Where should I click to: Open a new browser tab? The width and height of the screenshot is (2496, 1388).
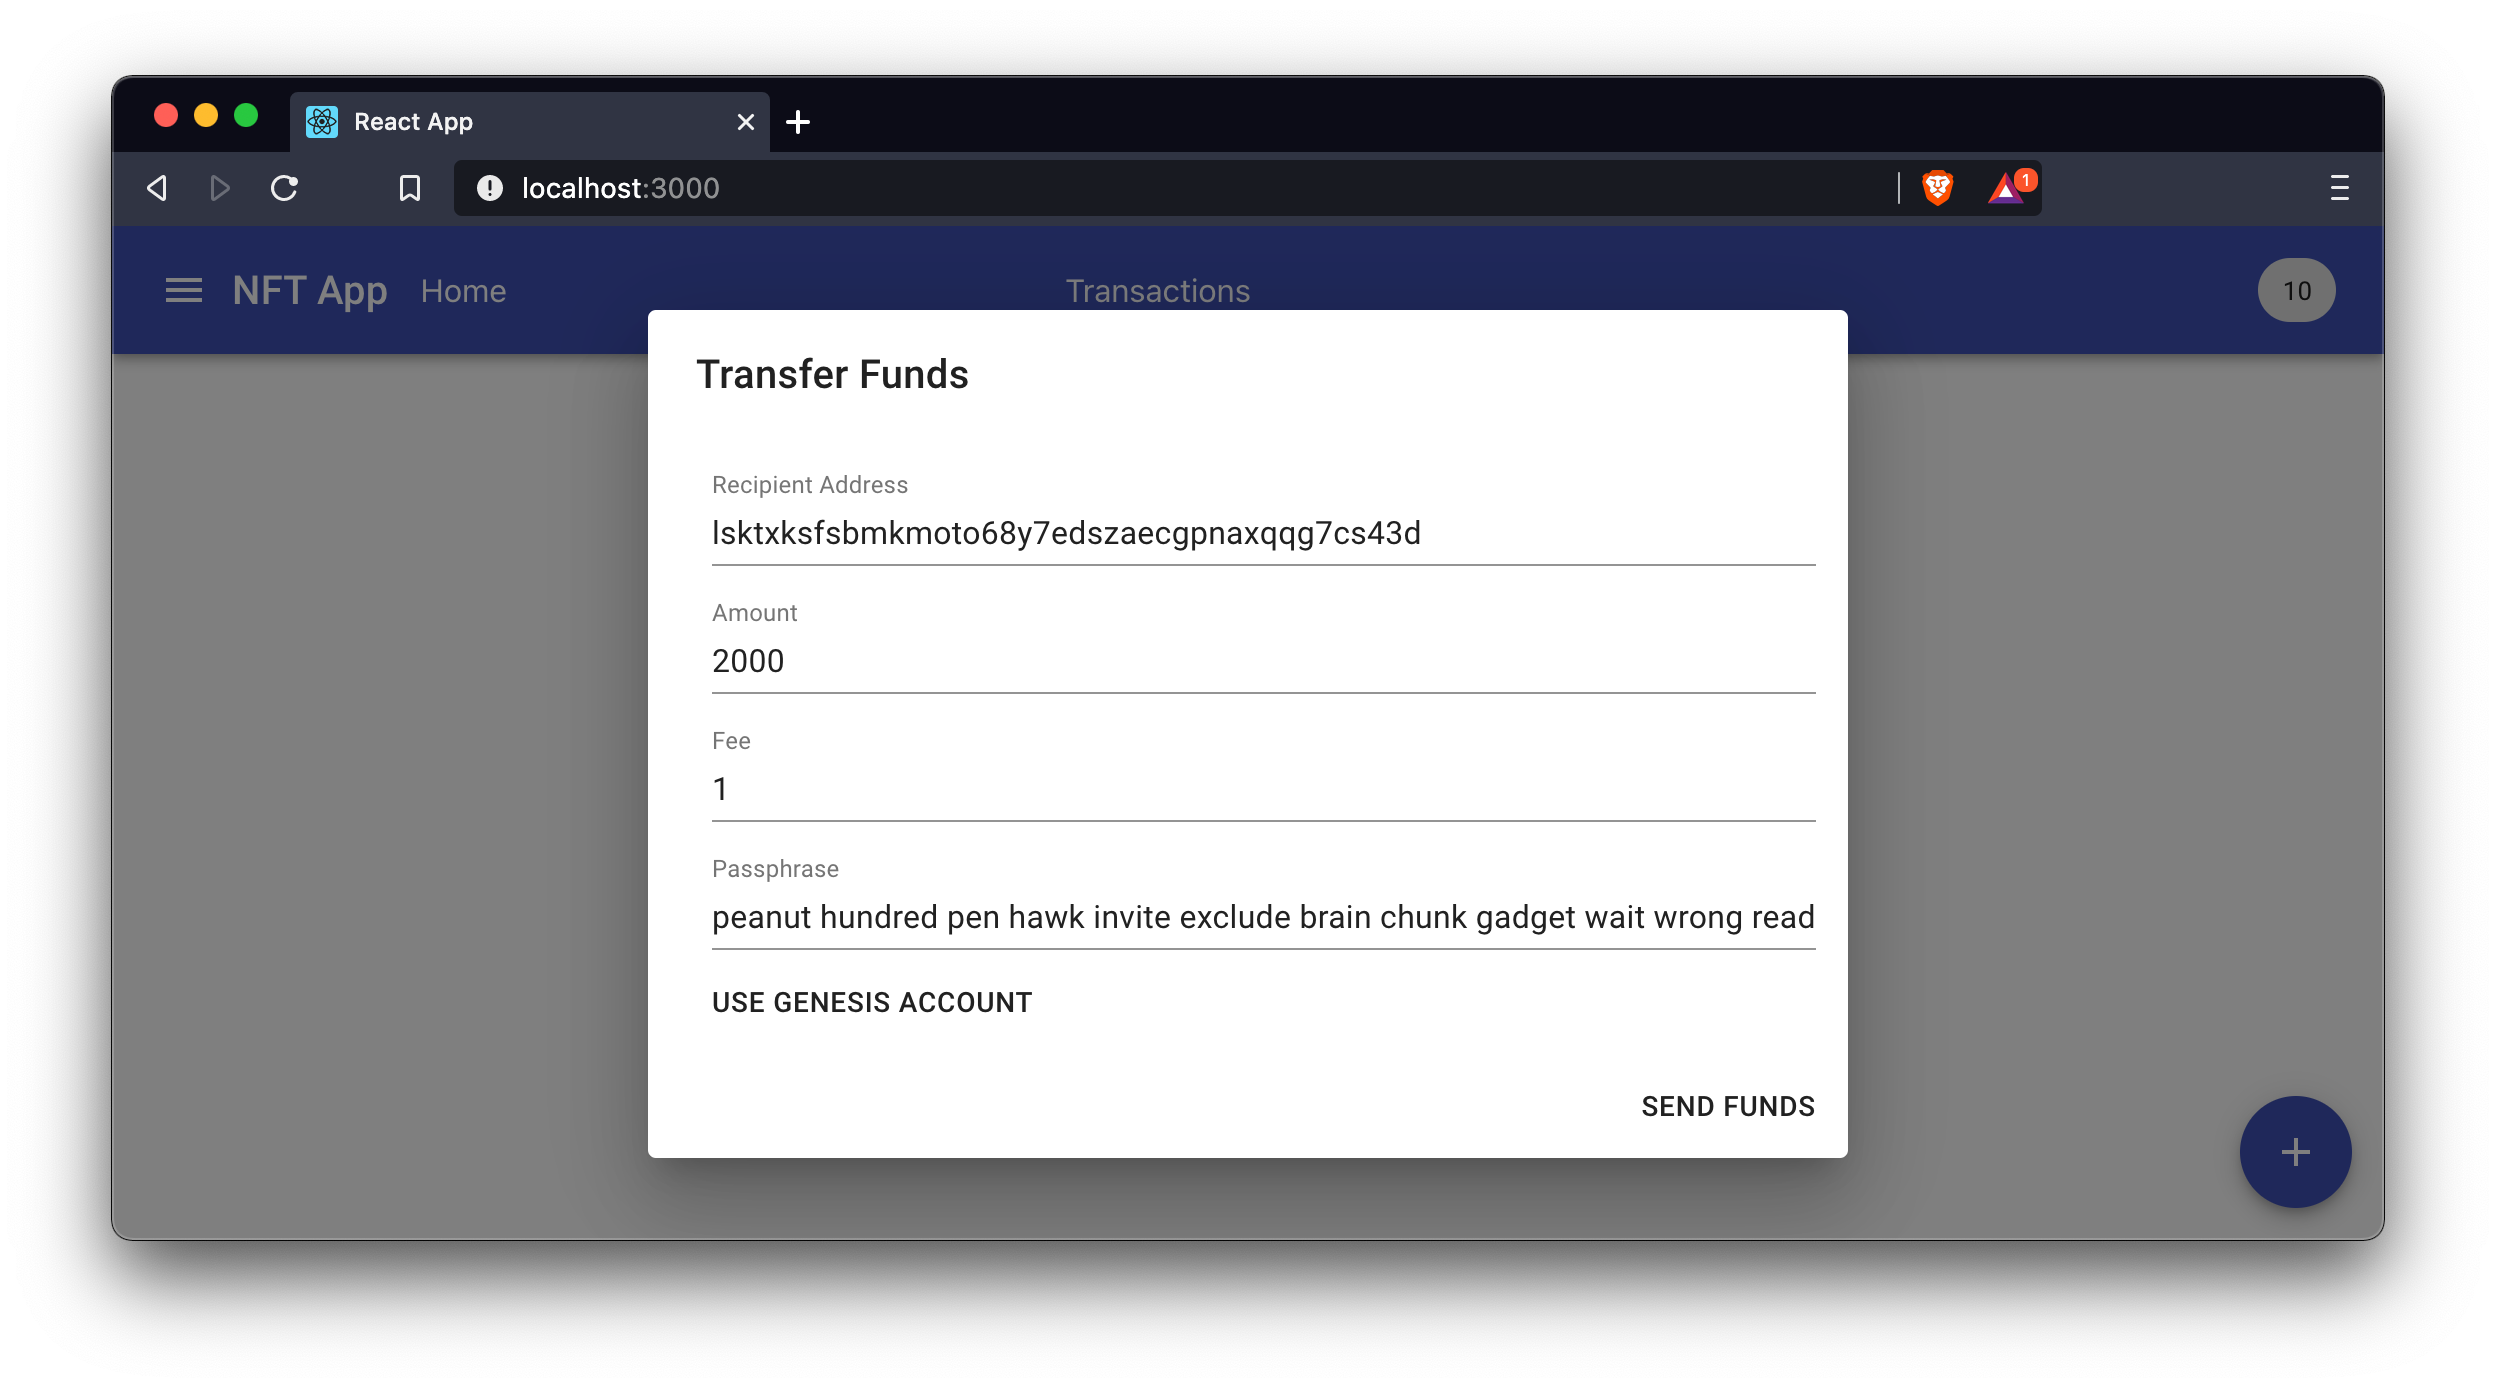pos(798,121)
